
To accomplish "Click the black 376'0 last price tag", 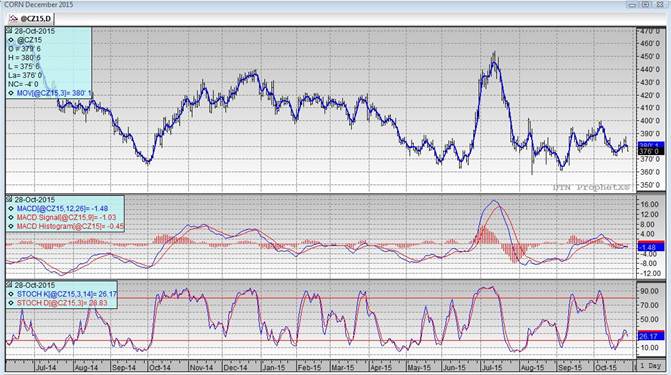I will coord(650,151).
